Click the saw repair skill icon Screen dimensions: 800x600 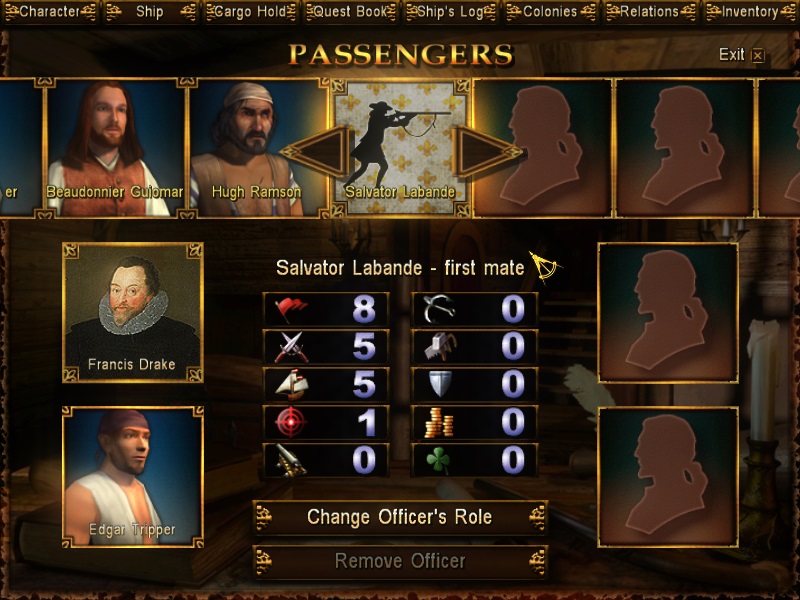[440, 347]
